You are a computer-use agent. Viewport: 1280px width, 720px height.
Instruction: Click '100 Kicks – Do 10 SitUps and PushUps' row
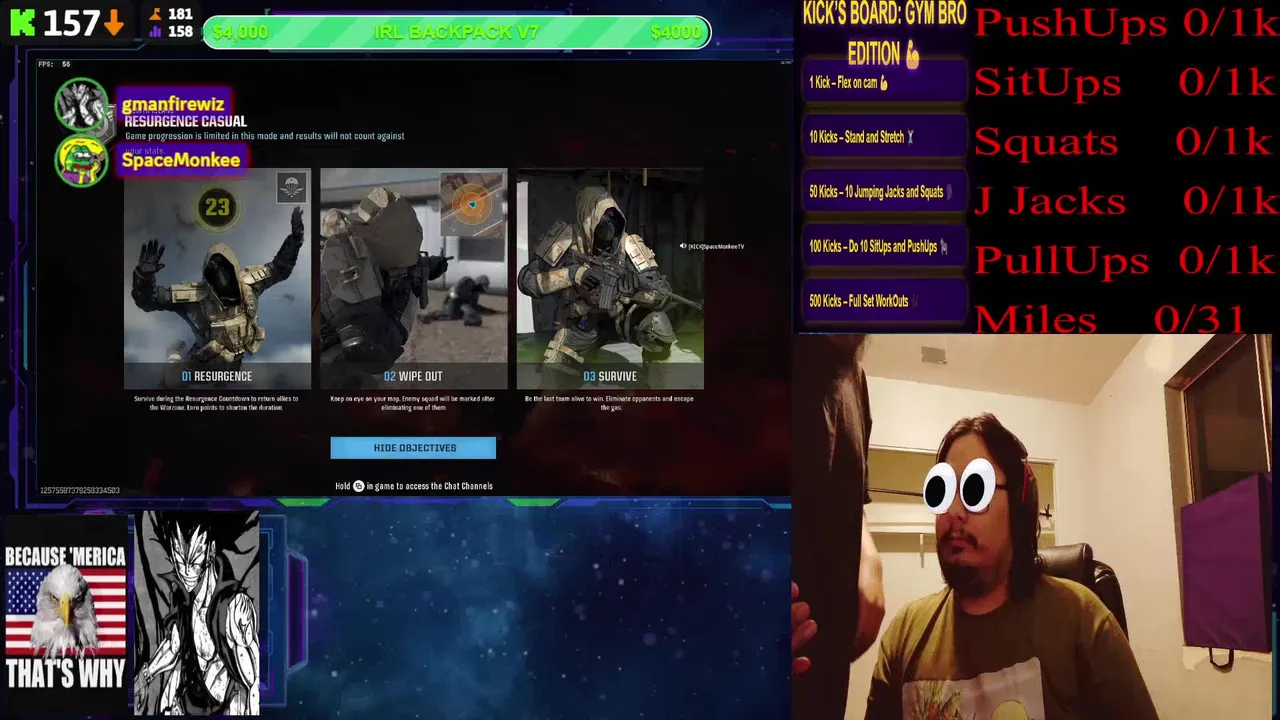pos(884,246)
